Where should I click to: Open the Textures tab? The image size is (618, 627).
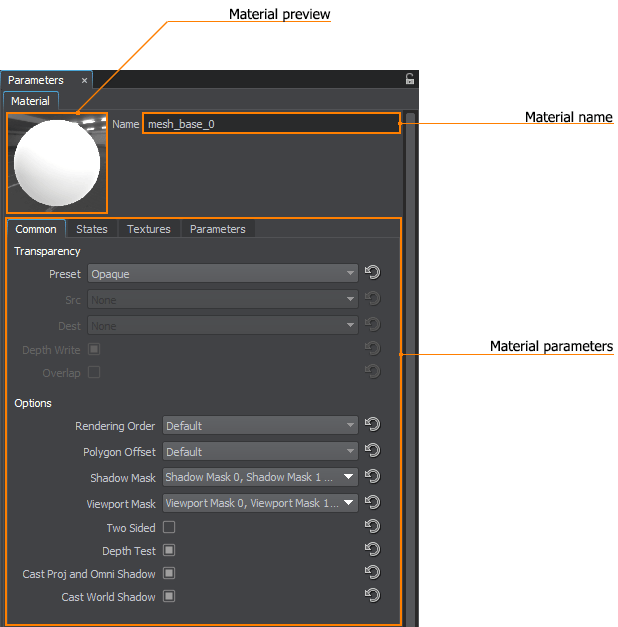tap(148, 229)
